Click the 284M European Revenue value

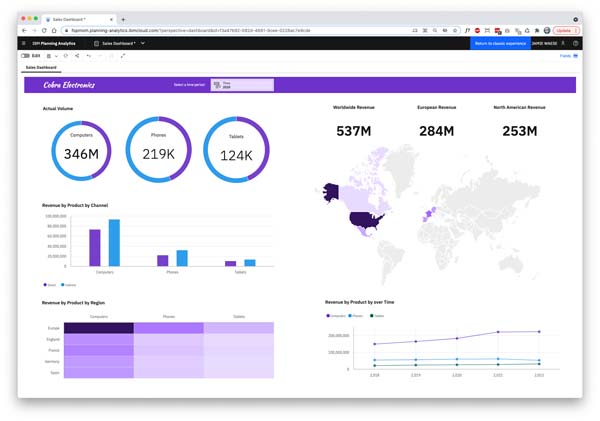pos(437,131)
